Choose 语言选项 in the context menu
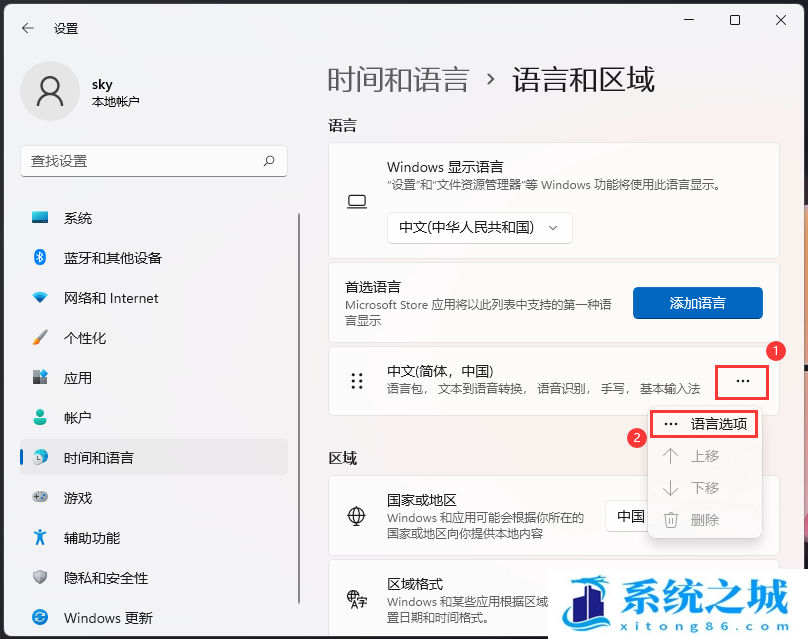Image resolution: width=808 pixels, height=639 pixels. pyautogui.click(x=704, y=424)
